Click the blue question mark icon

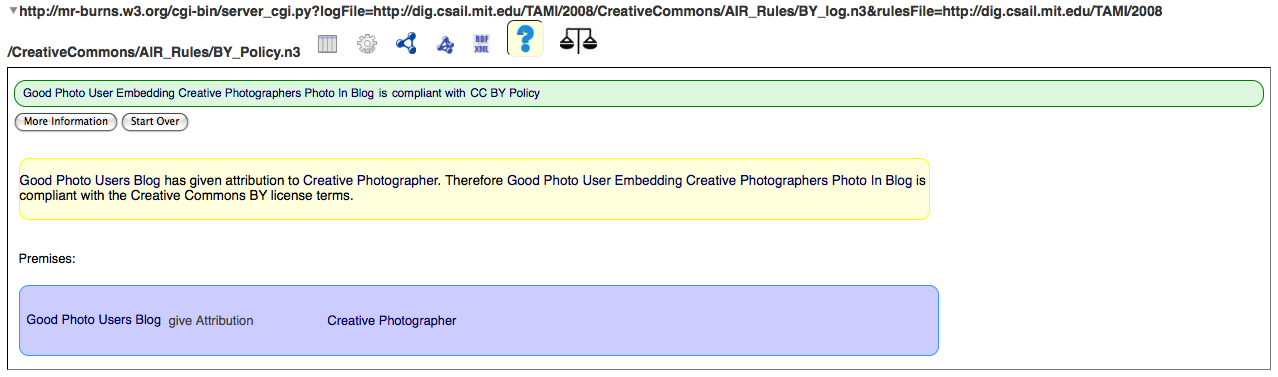point(525,38)
